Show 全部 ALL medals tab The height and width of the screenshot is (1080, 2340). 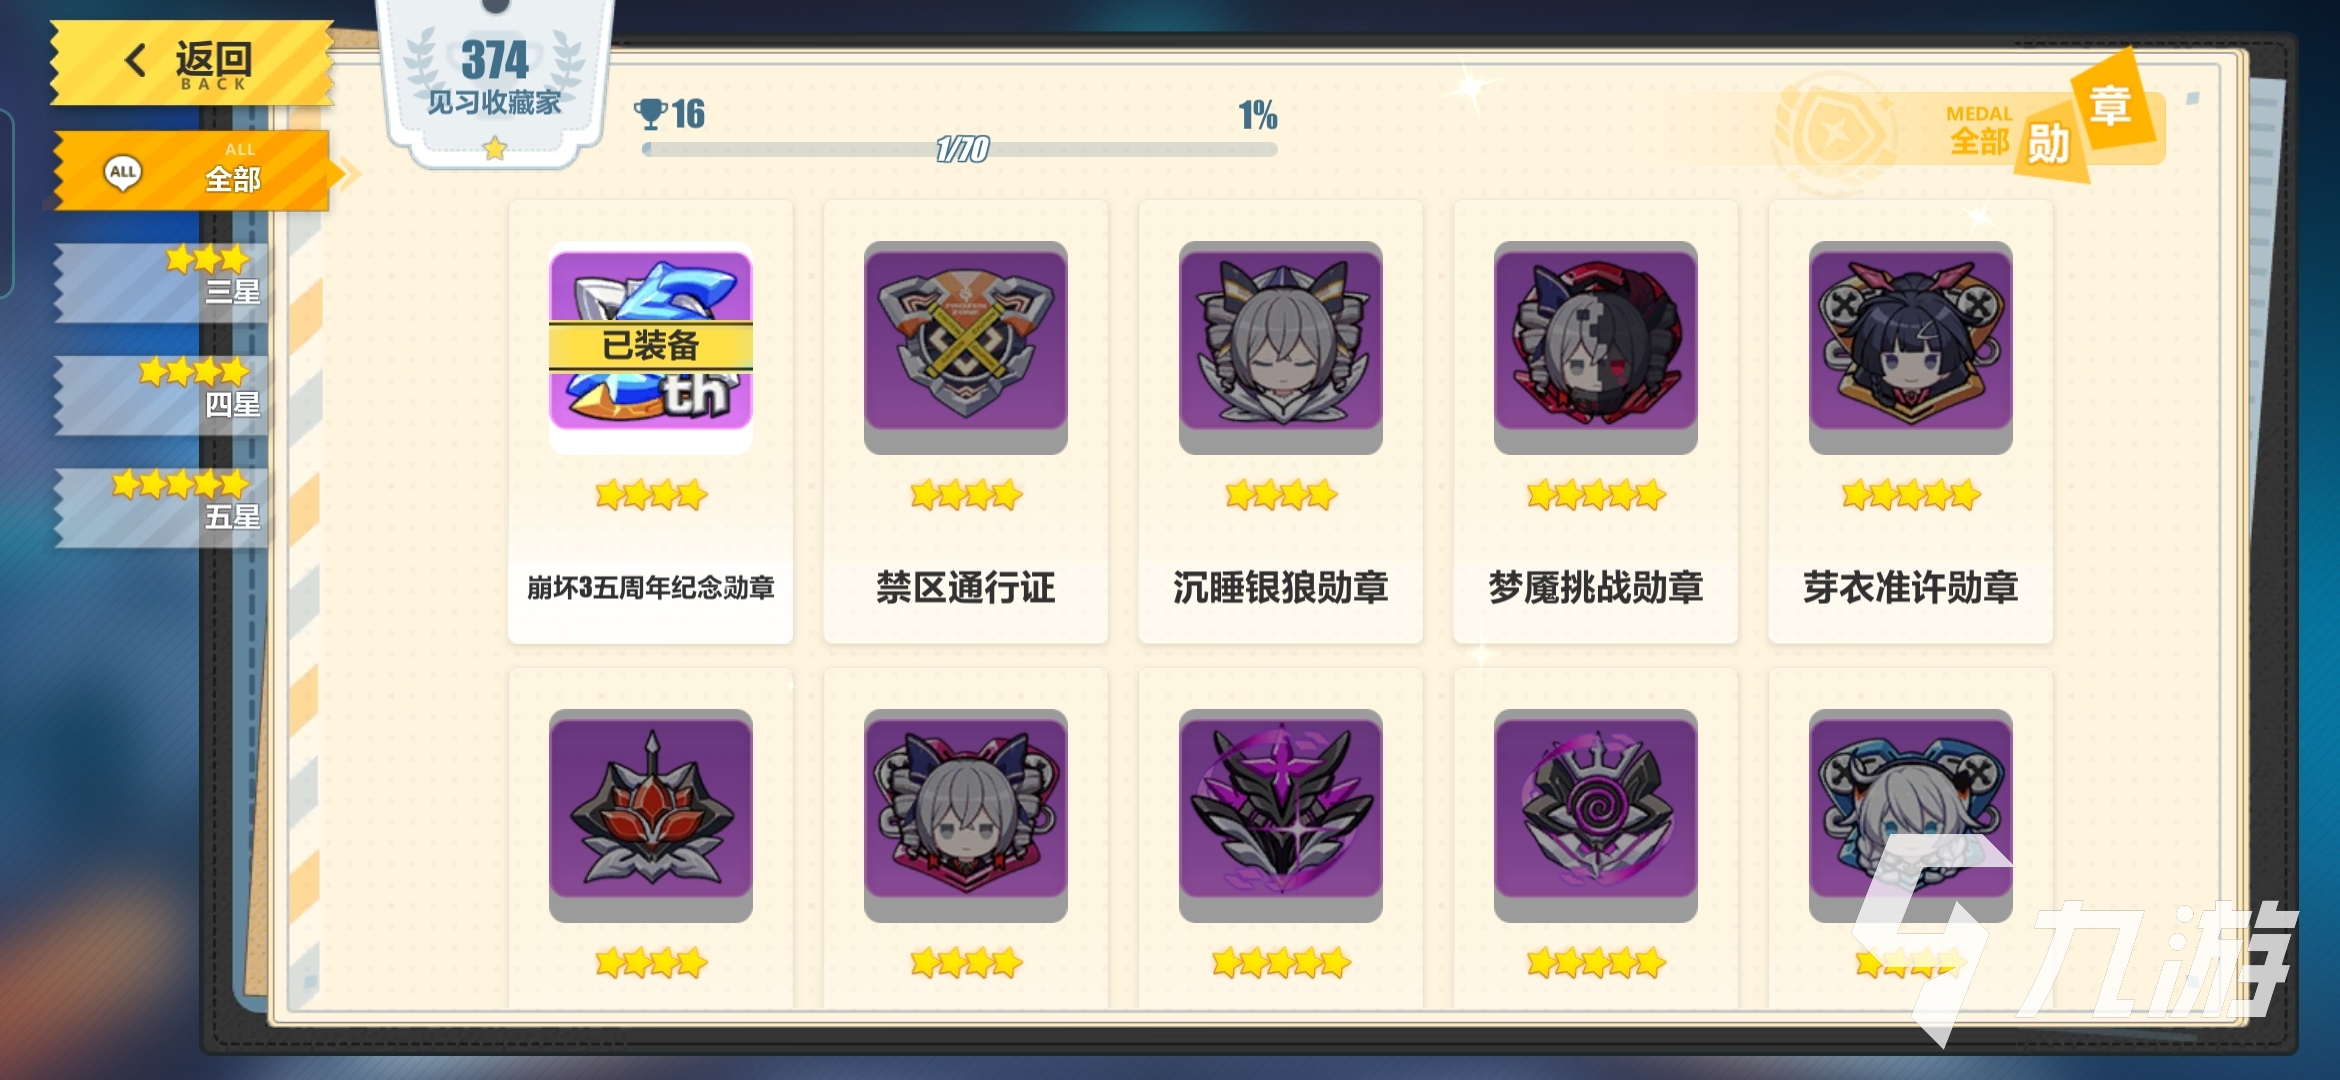click(192, 170)
